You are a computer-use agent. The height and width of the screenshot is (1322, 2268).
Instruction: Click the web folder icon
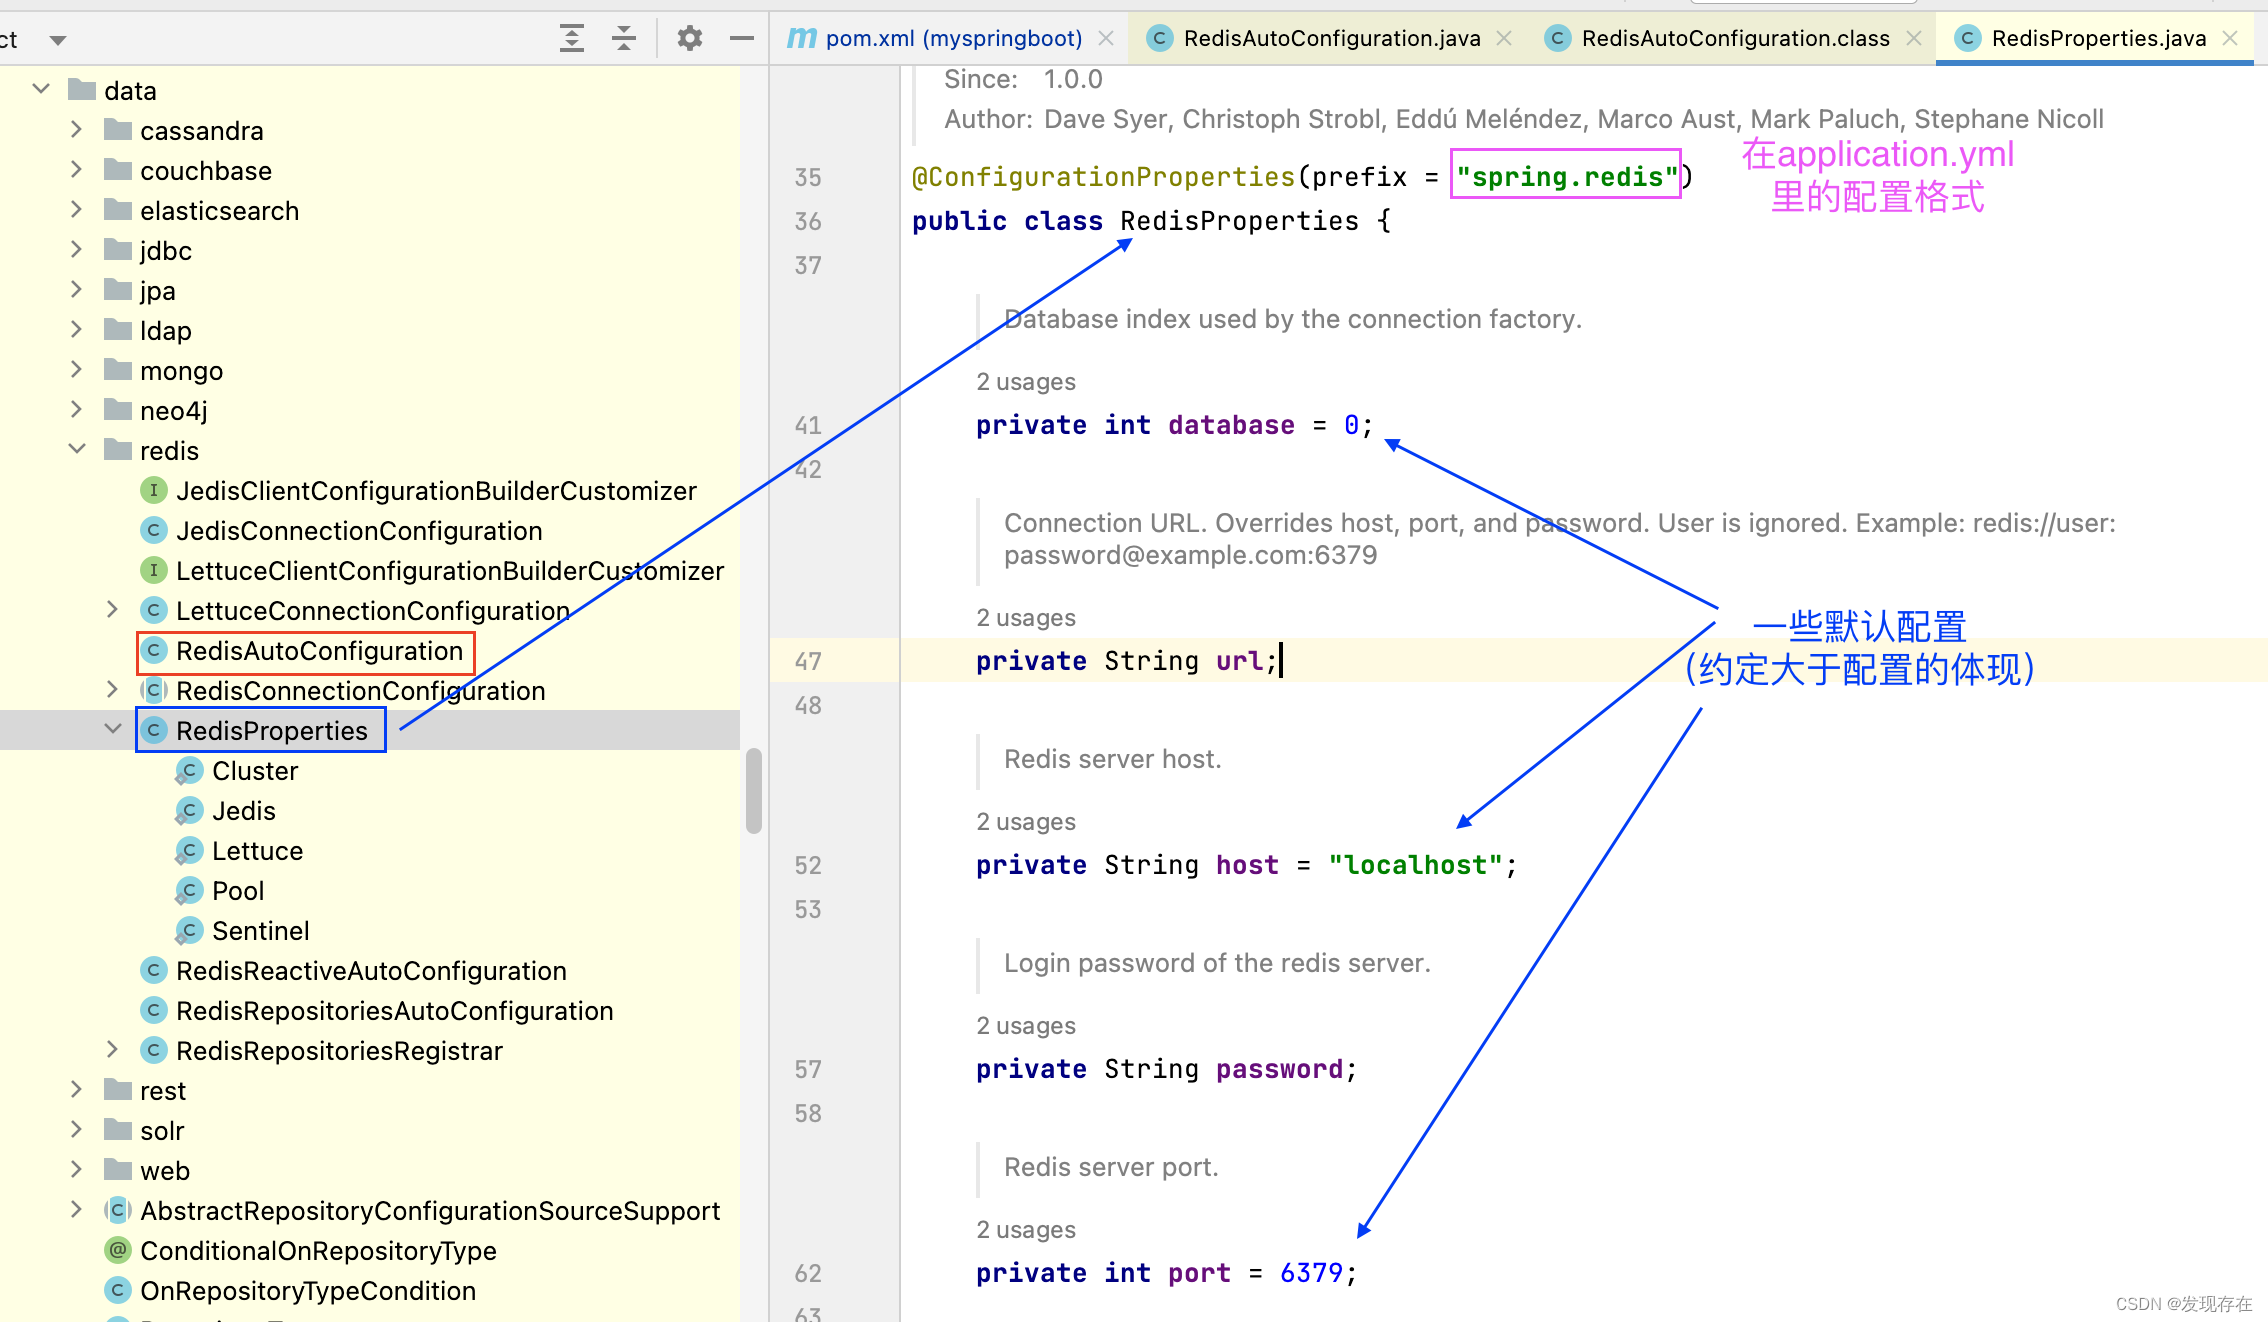[118, 1169]
